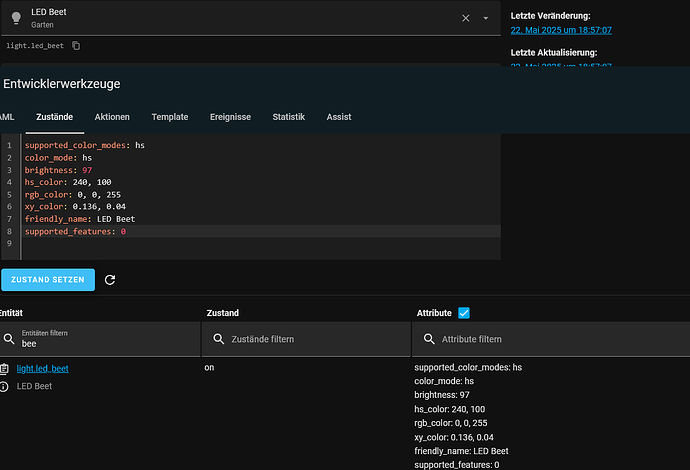The image size is (690, 470).
Task: Click the search icon in Attribute filter
Action: [x=429, y=339]
